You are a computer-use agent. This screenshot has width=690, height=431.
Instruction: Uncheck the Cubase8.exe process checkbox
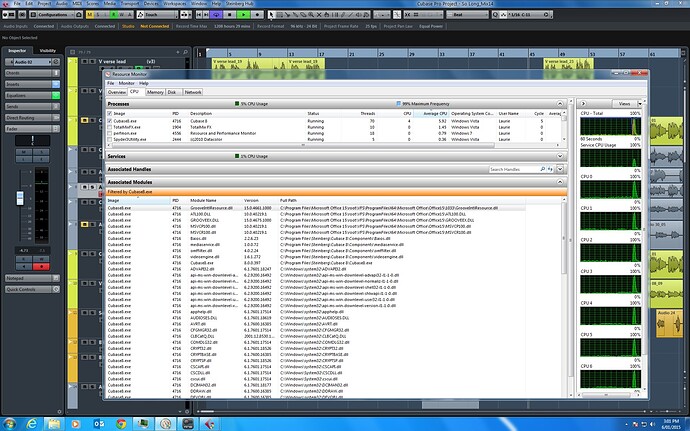tap(110, 121)
